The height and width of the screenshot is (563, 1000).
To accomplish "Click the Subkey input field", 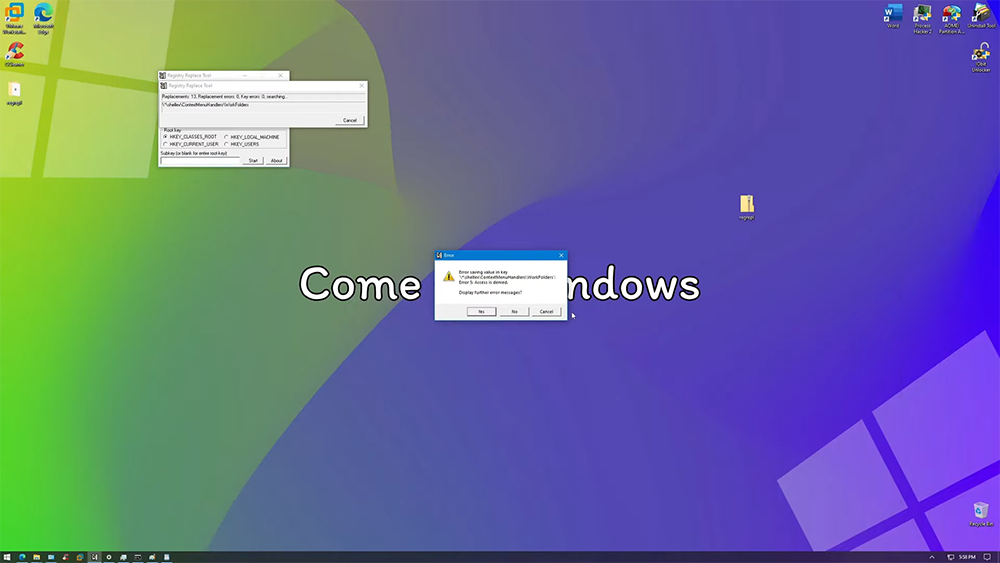I will click(x=200, y=161).
